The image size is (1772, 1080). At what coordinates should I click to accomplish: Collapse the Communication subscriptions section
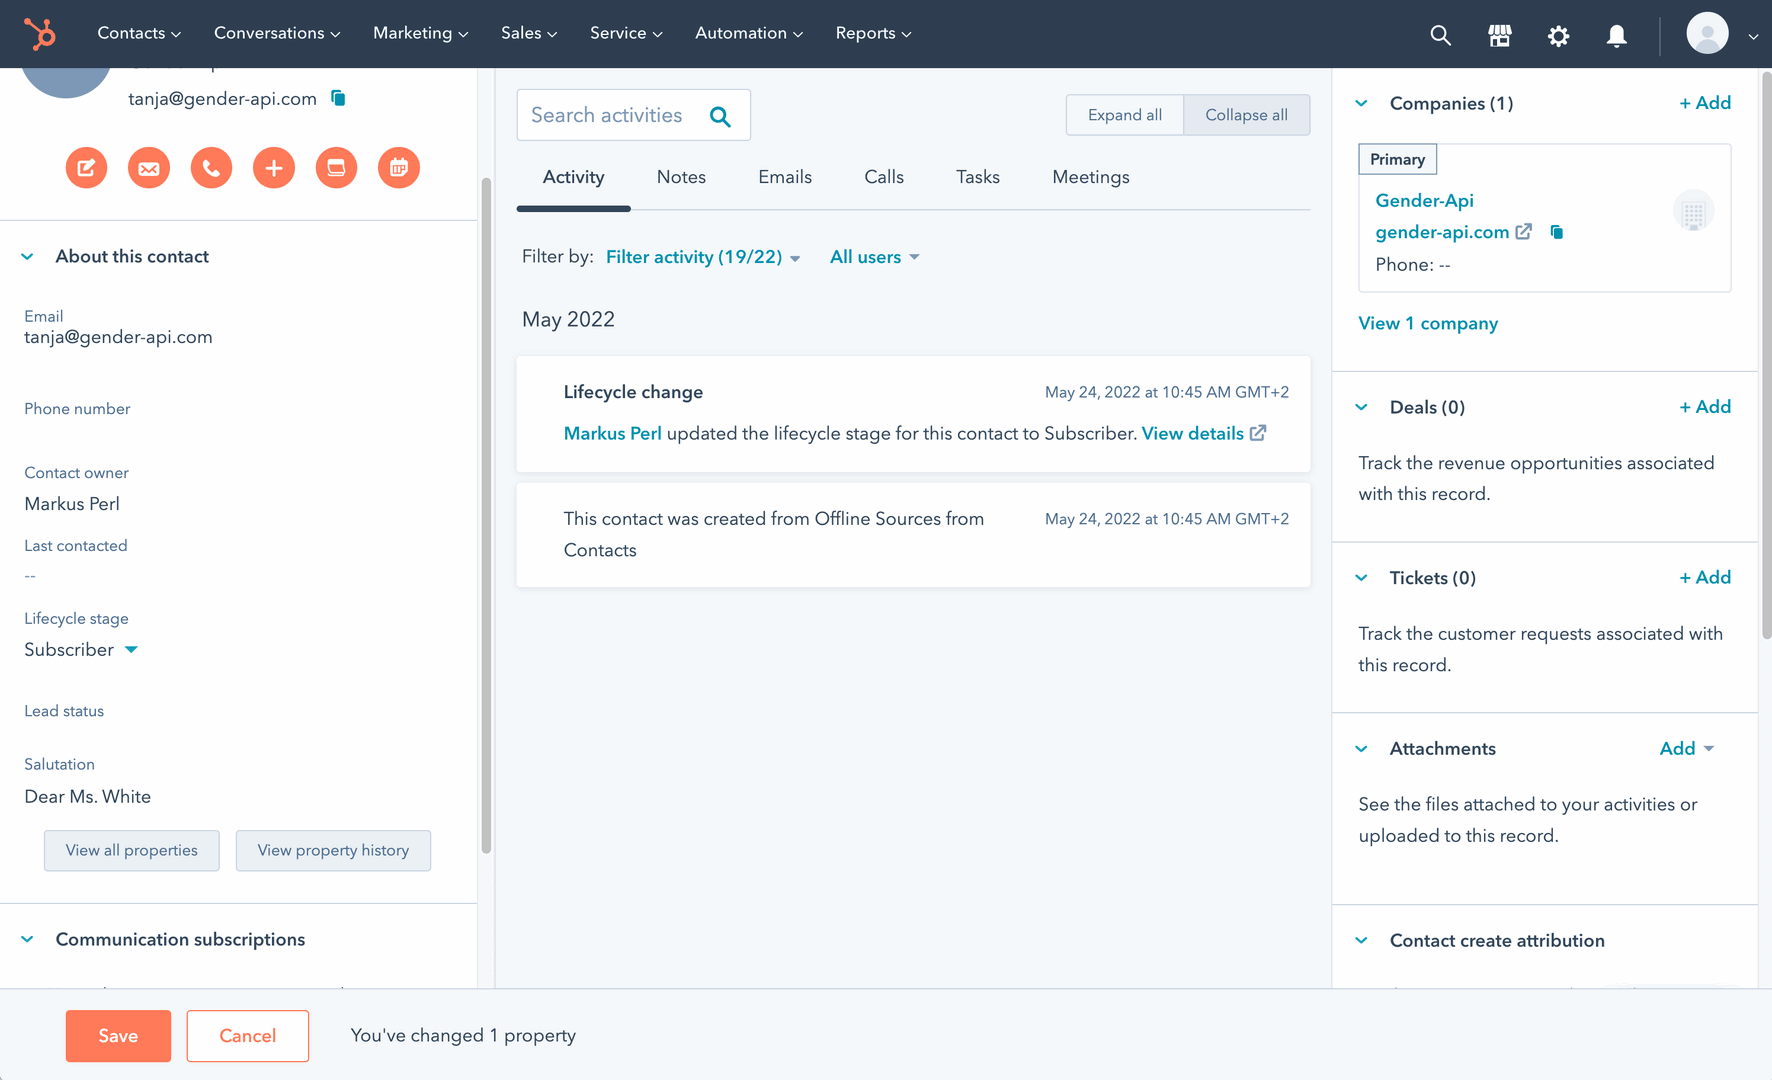(x=27, y=940)
